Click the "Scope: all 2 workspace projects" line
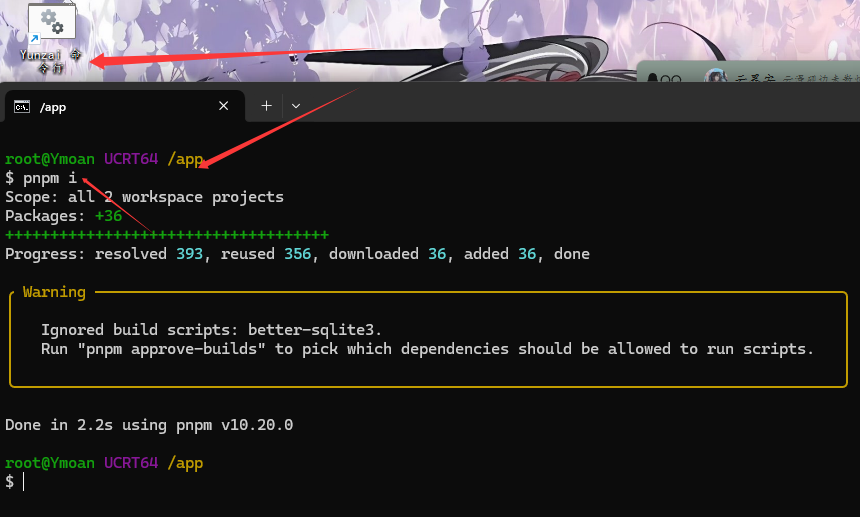This screenshot has height=517, width=860. click(144, 197)
